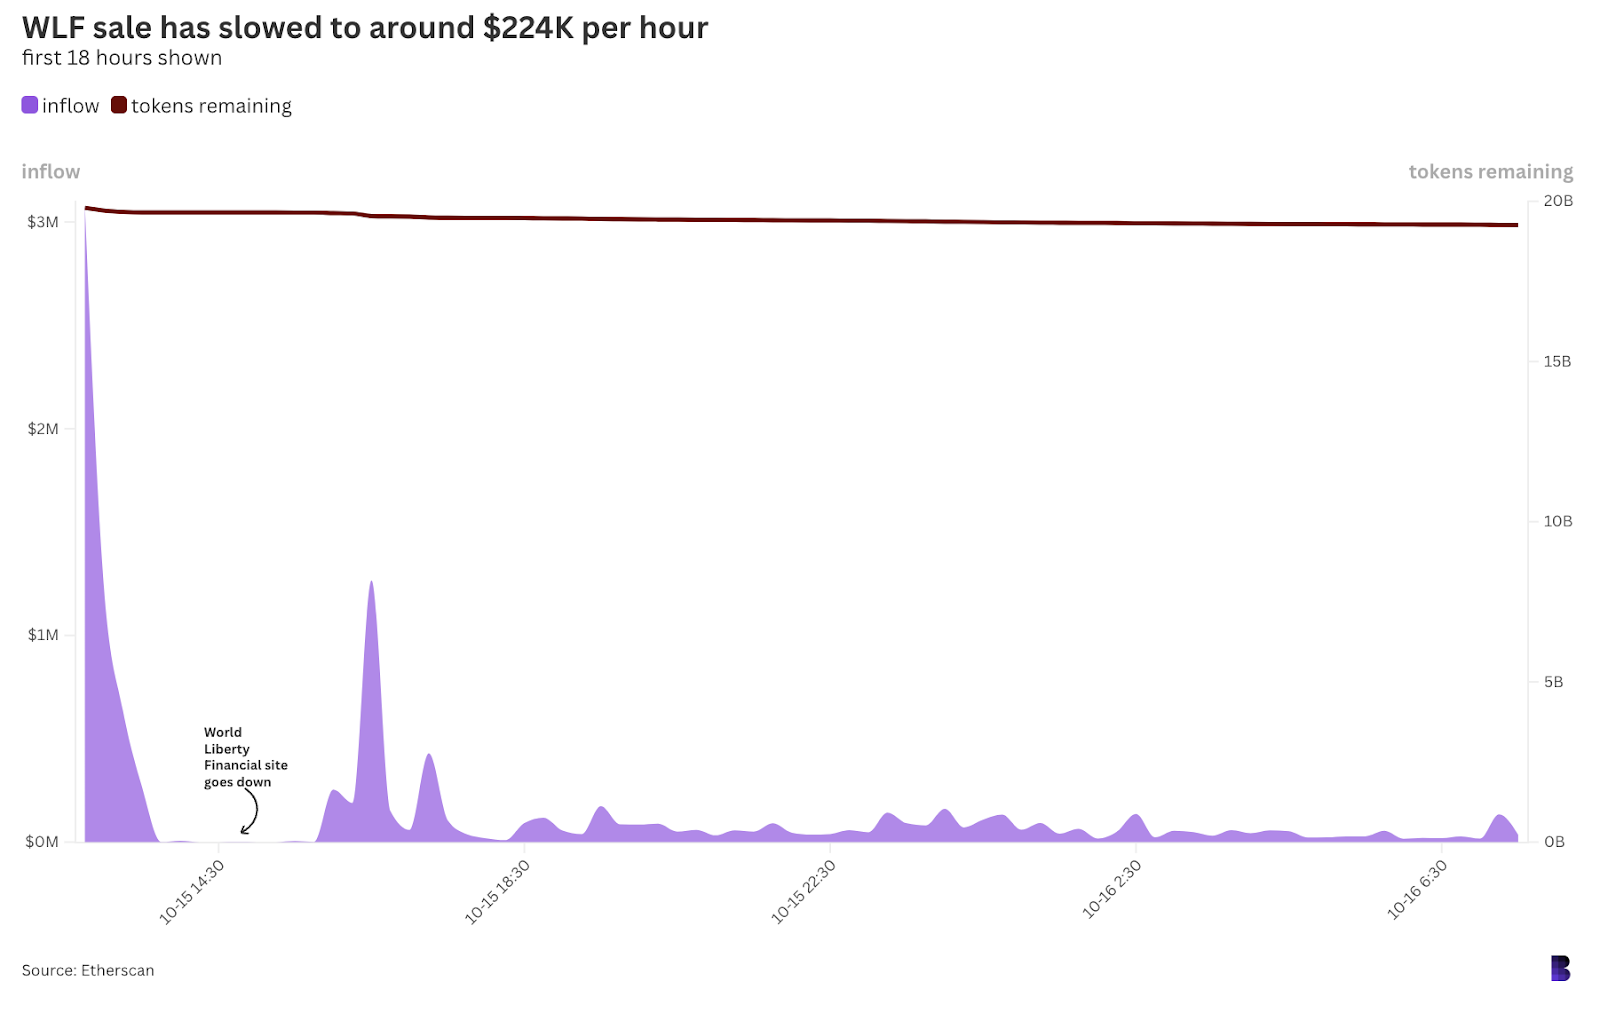Click the $1M left axis label

coord(43,635)
